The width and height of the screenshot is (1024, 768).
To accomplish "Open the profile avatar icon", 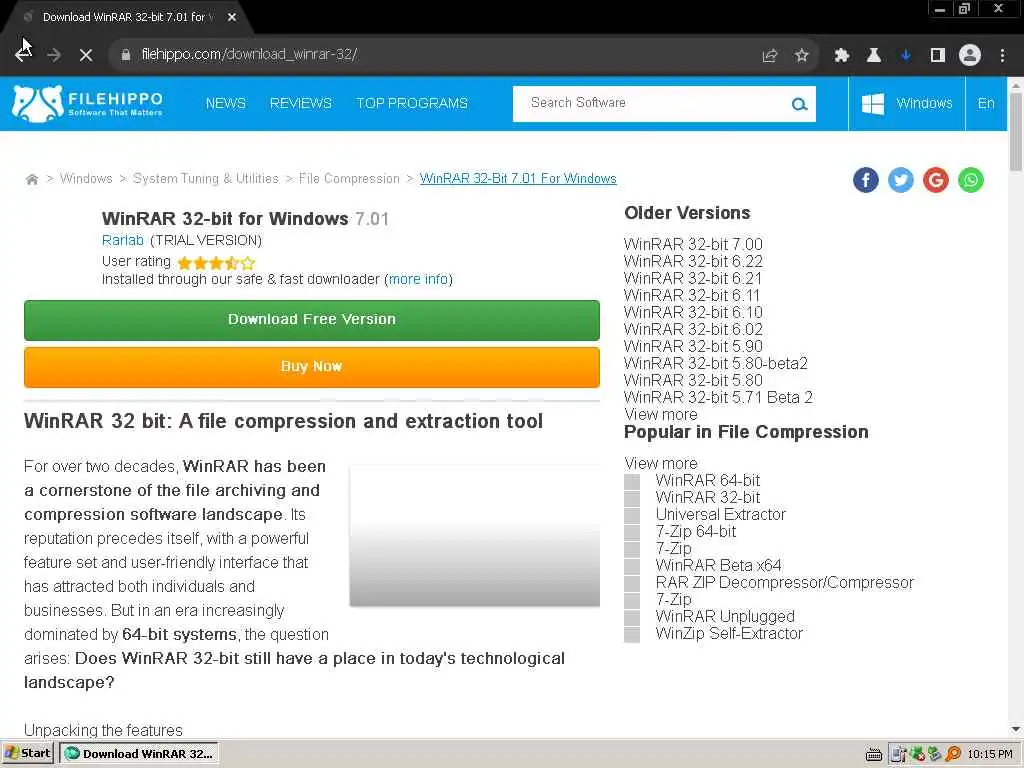I will click(970, 56).
